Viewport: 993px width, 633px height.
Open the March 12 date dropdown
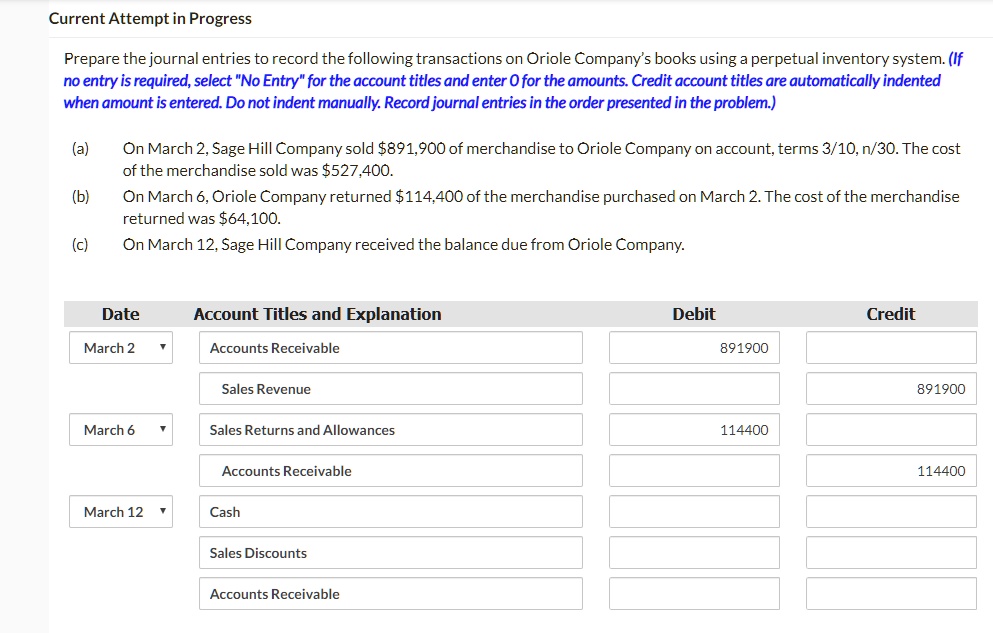point(121,512)
